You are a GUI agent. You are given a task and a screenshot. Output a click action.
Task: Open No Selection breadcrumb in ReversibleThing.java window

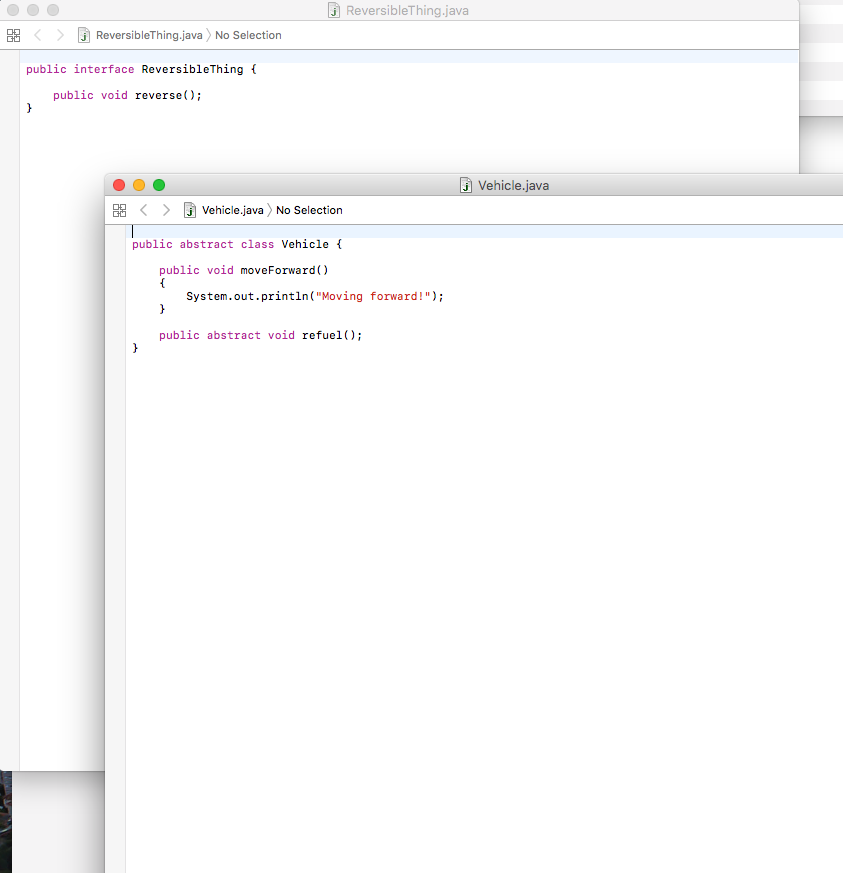pyautogui.click(x=248, y=35)
